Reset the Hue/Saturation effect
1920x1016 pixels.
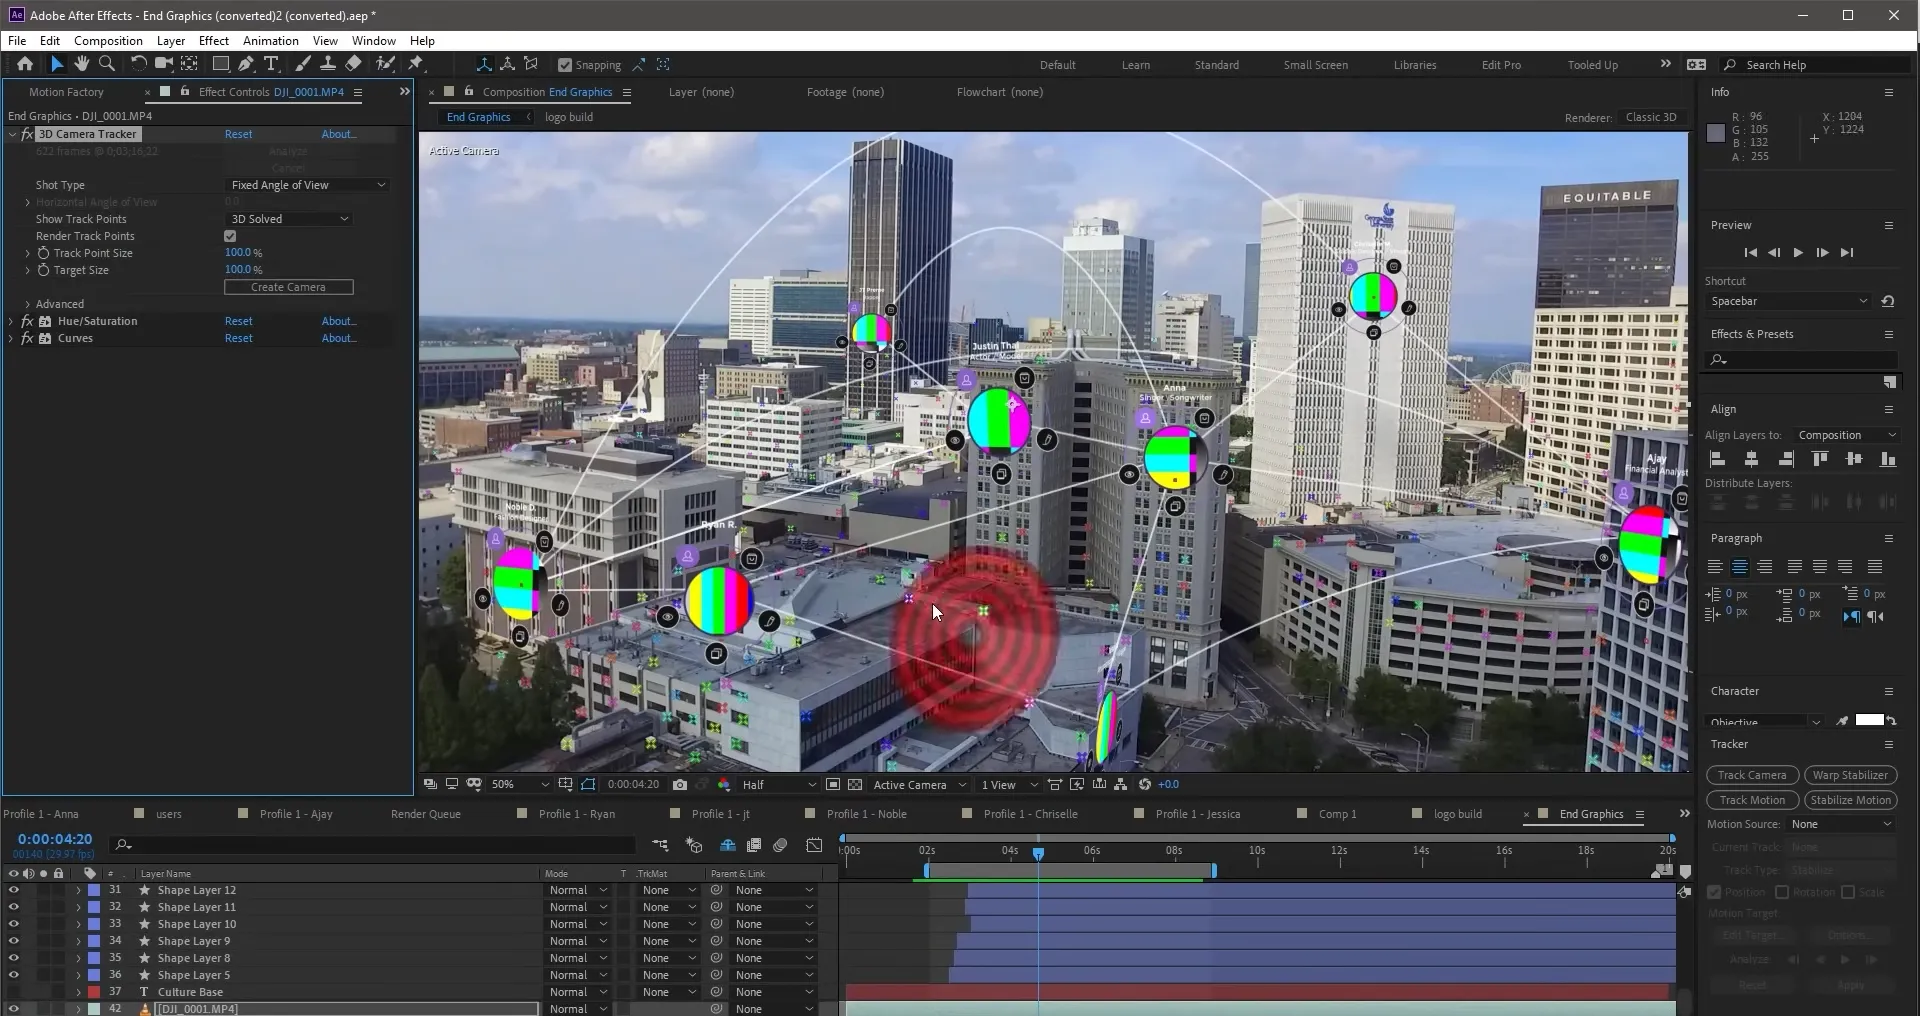[238, 321]
